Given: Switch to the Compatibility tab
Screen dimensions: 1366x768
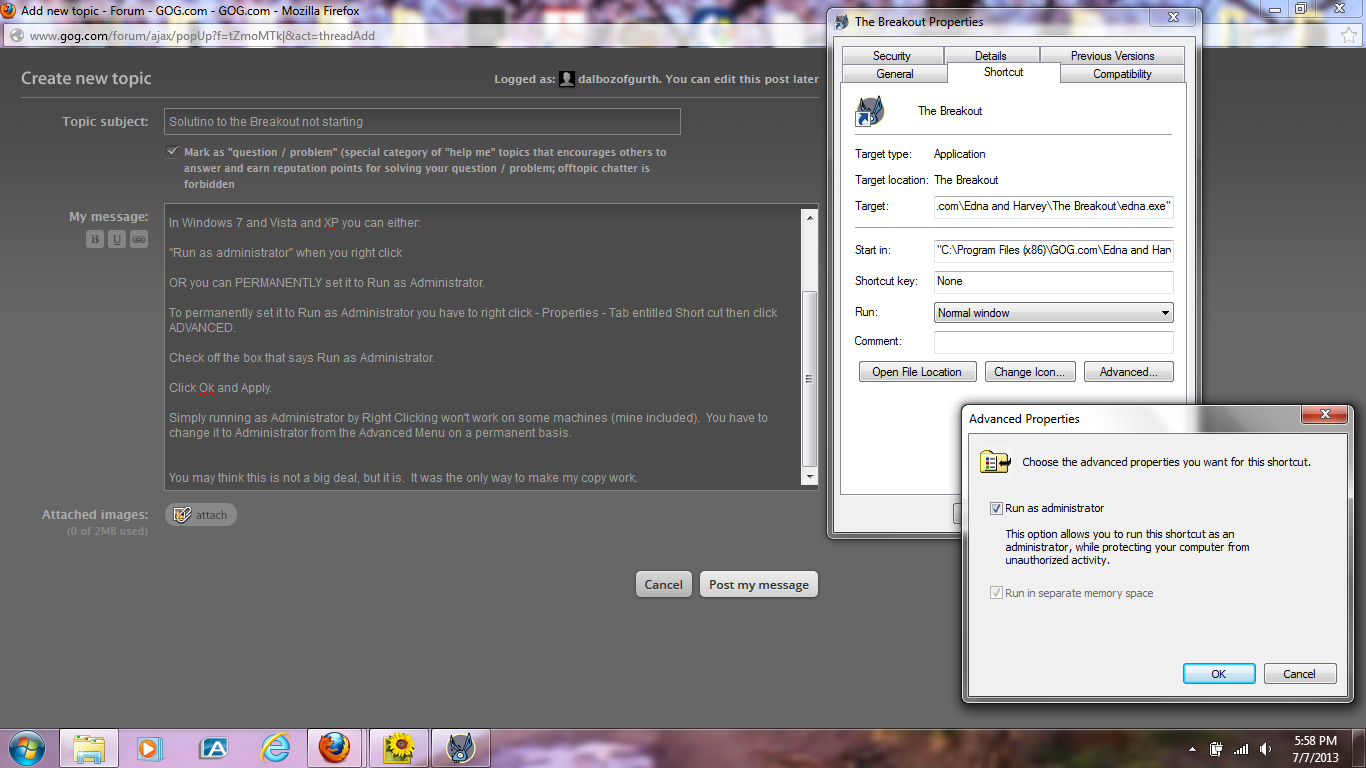Looking at the screenshot, I should [x=1122, y=74].
